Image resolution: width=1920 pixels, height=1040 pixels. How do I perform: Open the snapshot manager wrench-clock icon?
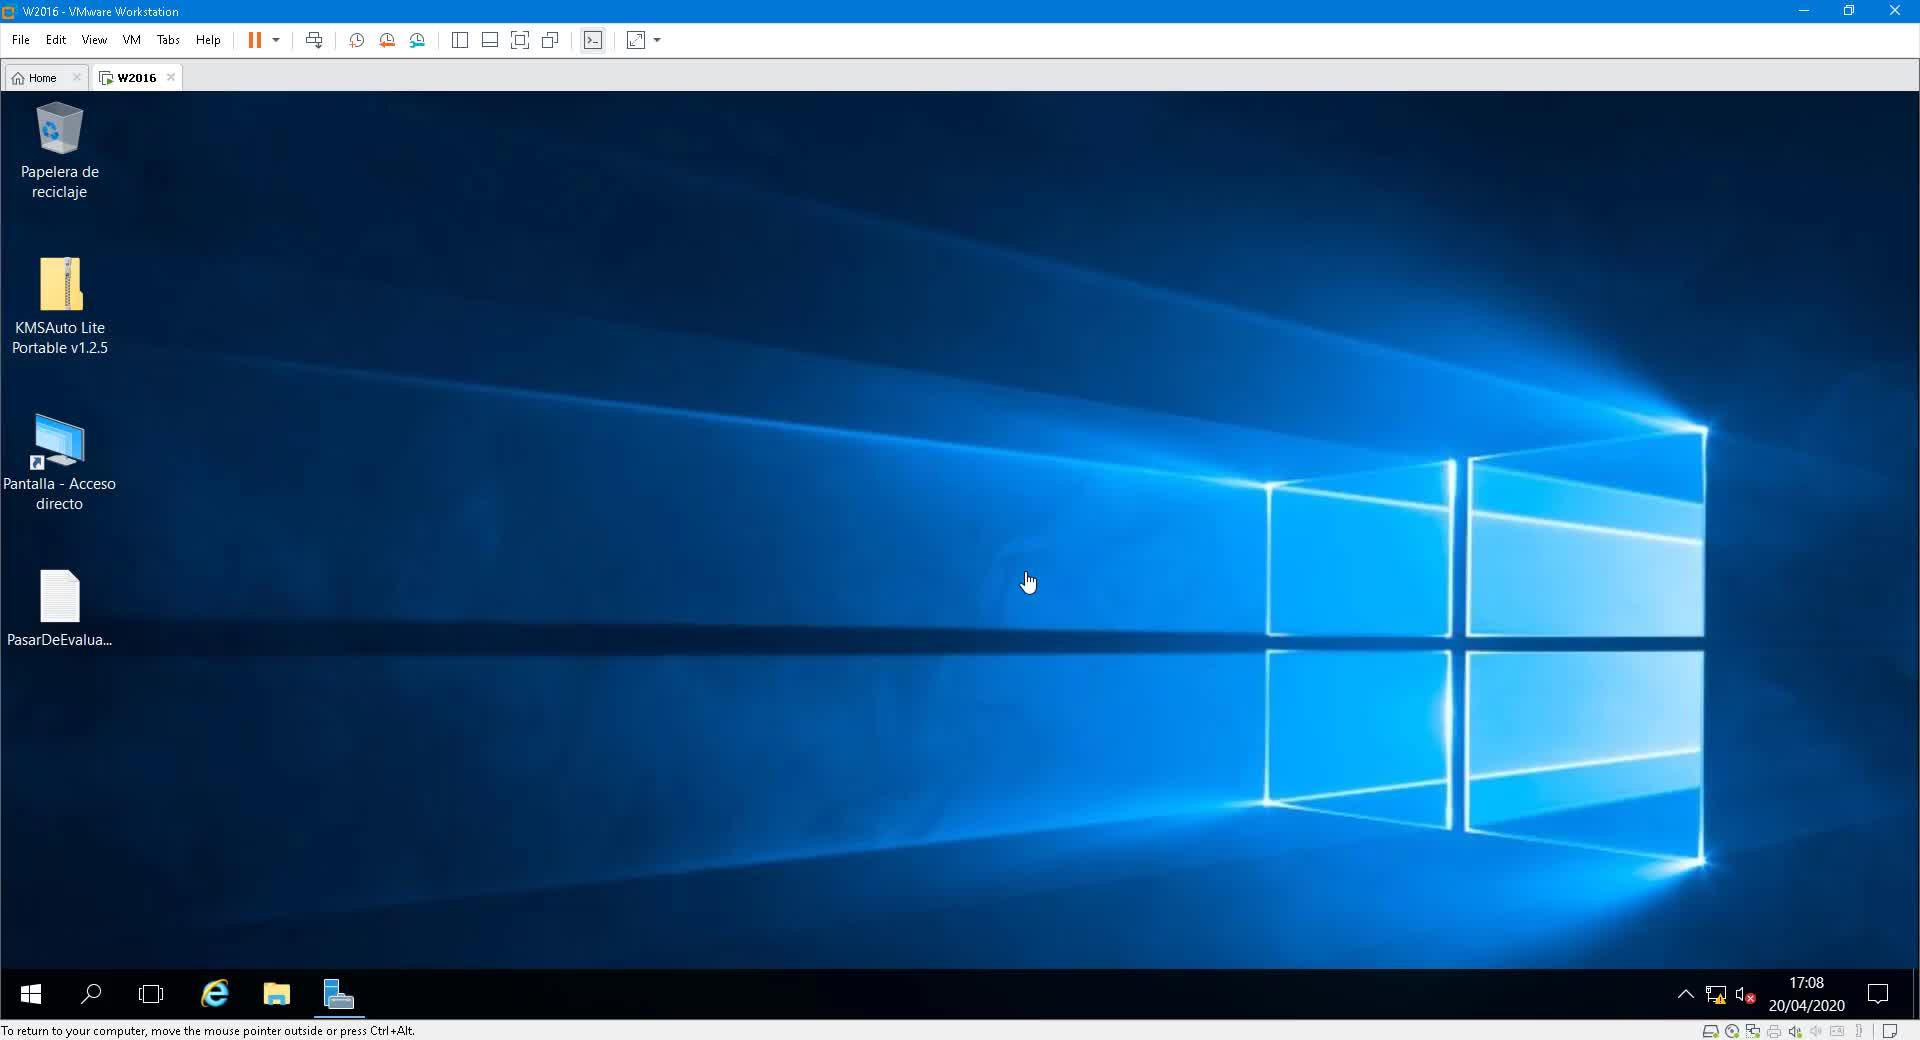(418, 40)
